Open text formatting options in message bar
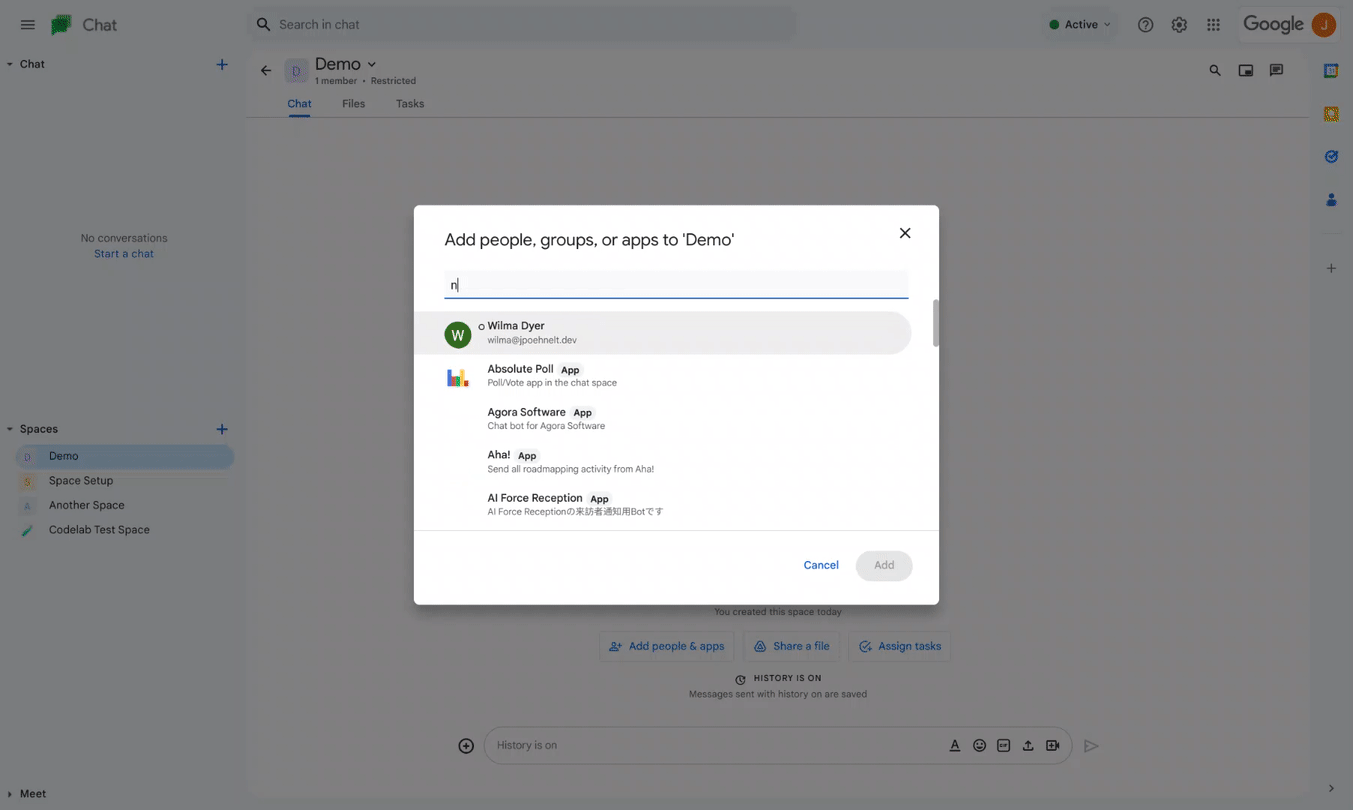 pyautogui.click(x=955, y=745)
